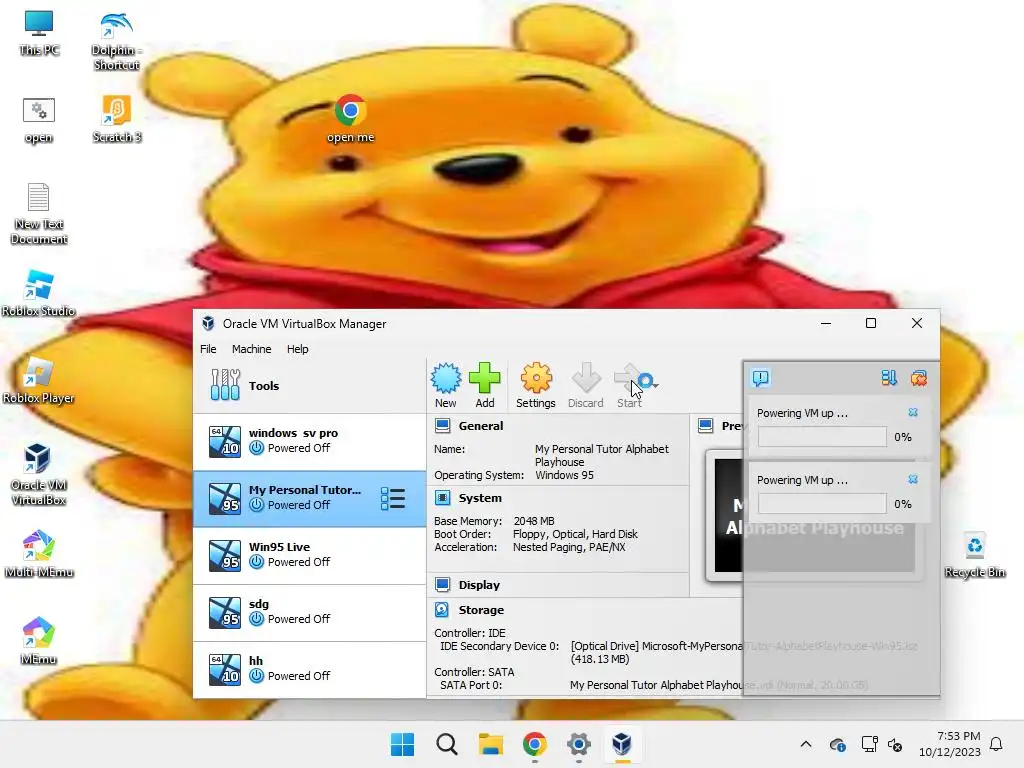Screen dimensions: 1024x768
Task: Click the Base Memory 2048 MB value
Action: [x=534, y=521]
